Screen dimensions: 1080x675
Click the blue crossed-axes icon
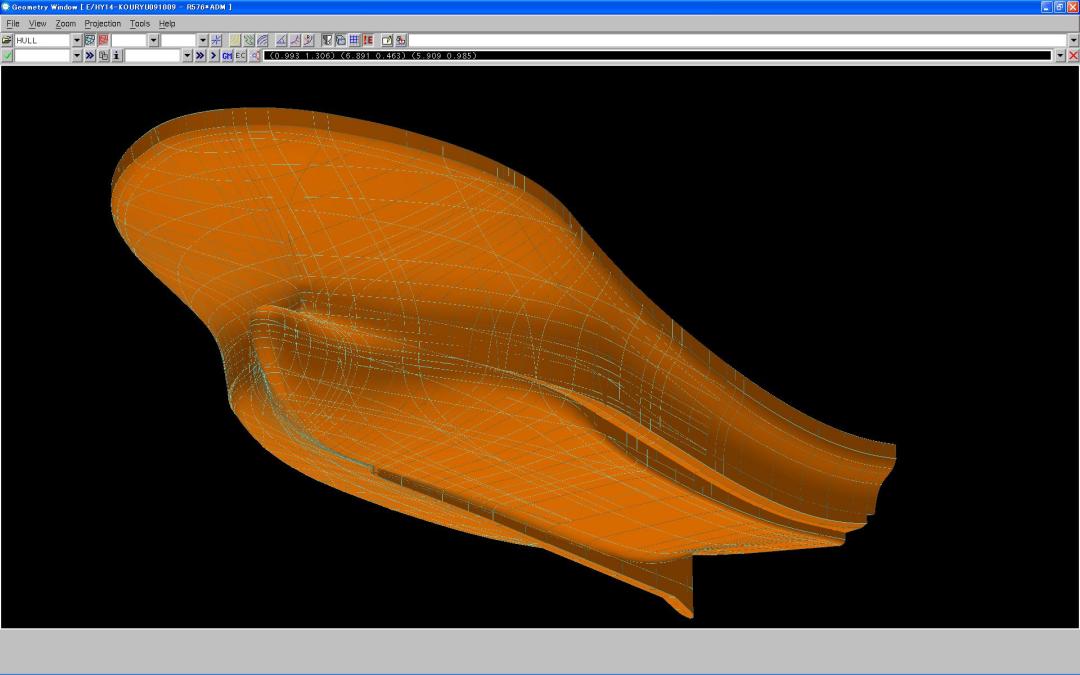coord(217,40)
